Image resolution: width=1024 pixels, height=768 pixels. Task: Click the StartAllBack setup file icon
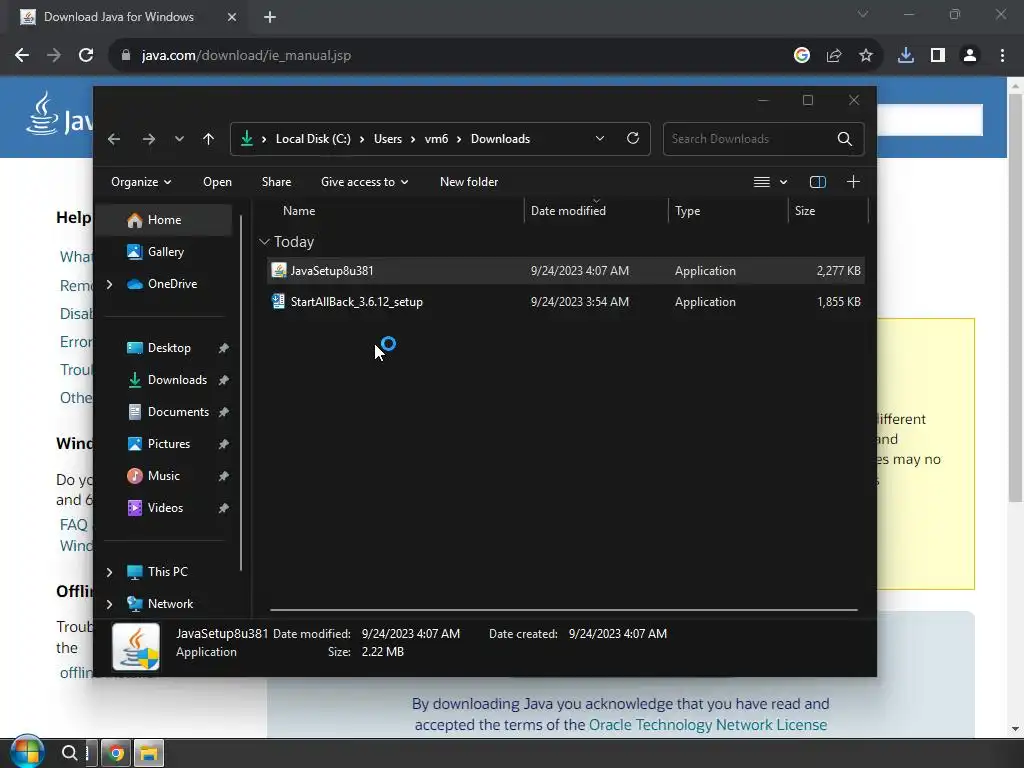279,302
